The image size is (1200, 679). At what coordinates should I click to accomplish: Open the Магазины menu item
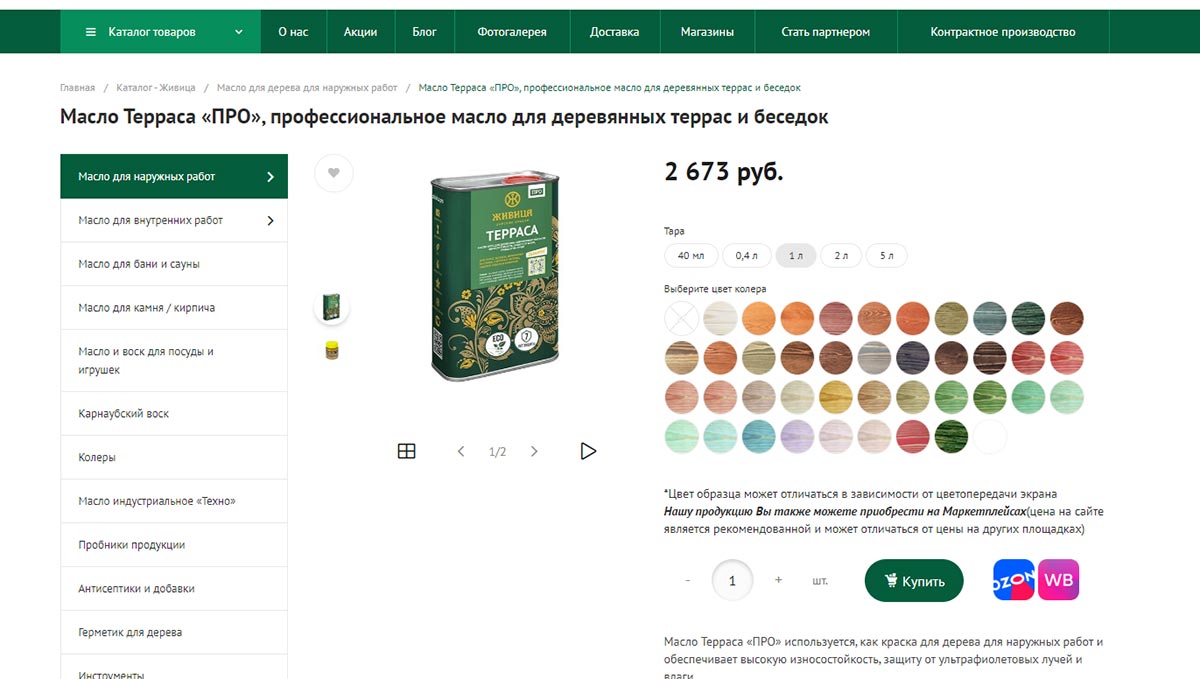point(708,32)
